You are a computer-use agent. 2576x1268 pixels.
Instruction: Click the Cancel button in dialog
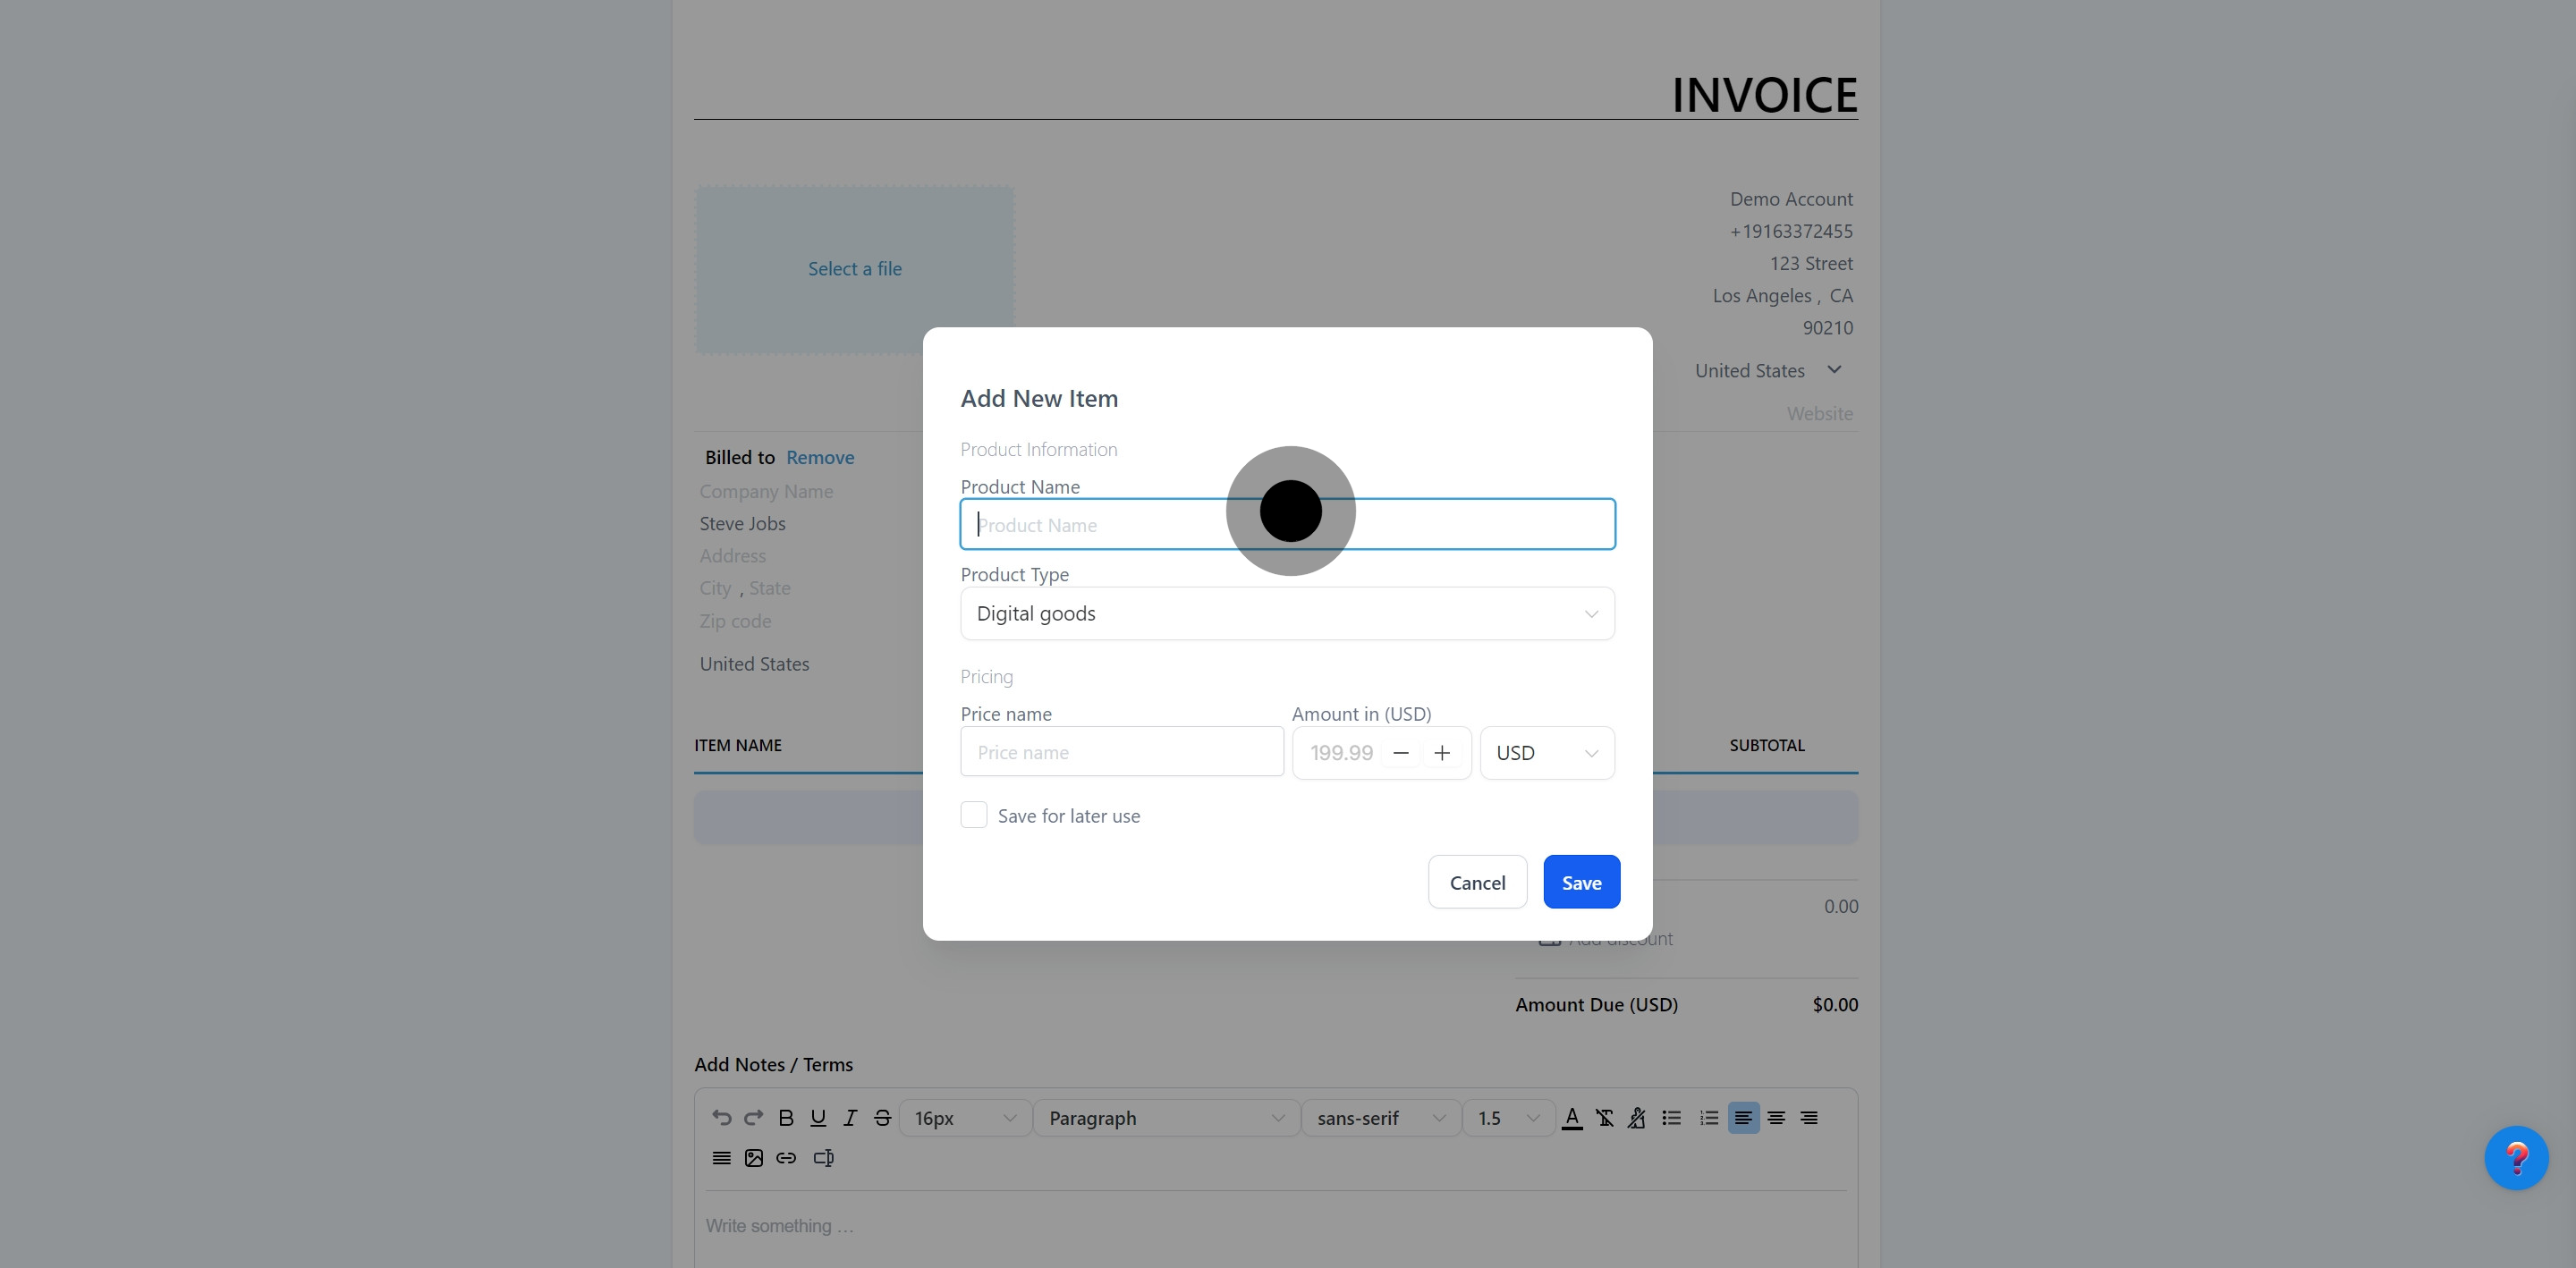click(x=1477, y=882)
